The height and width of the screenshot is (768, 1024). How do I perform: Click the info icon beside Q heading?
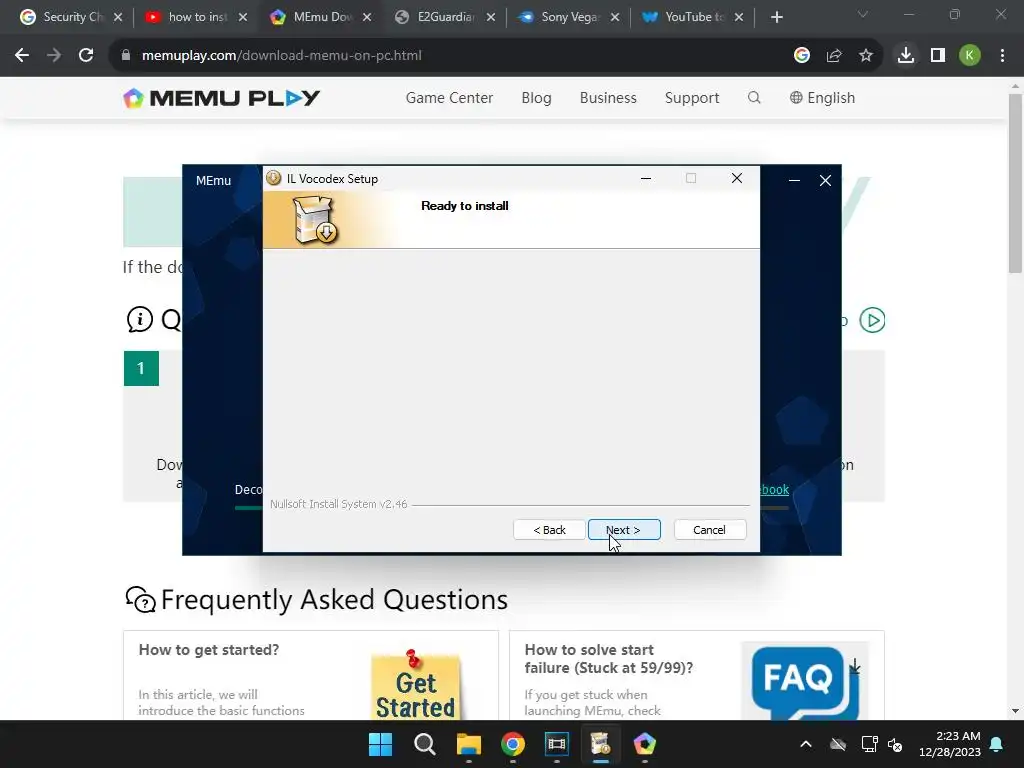point(140,319)
